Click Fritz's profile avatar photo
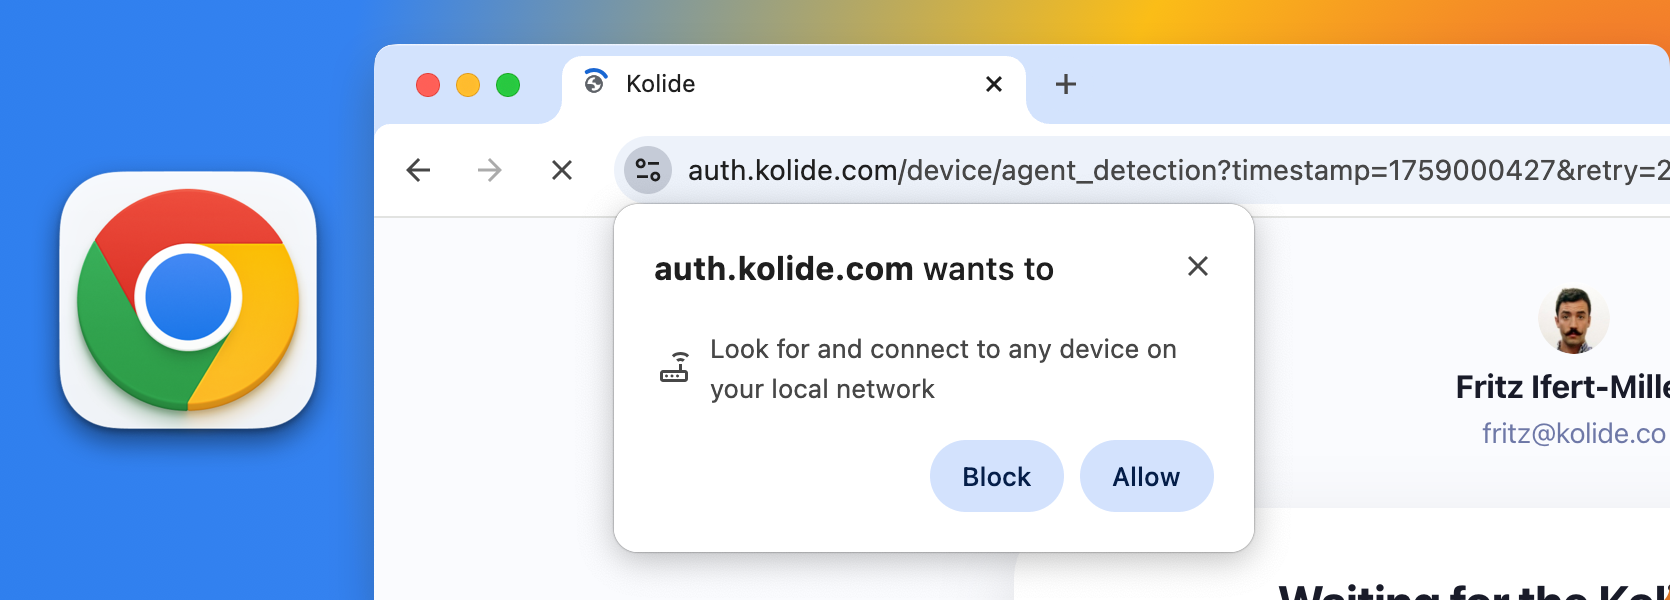Viewport: 1670px width, 600px height. pos(1573,320)
